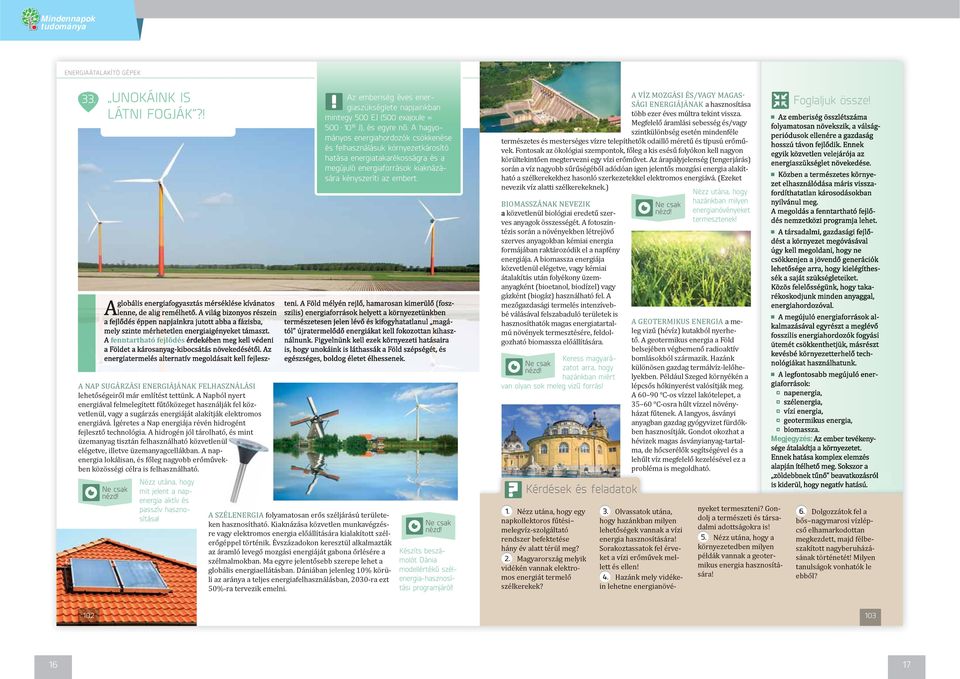This screenshot has width=960, height=679.
Task: Click question number 4 circle
Action: pyautogui.click(x=605, y=577)
